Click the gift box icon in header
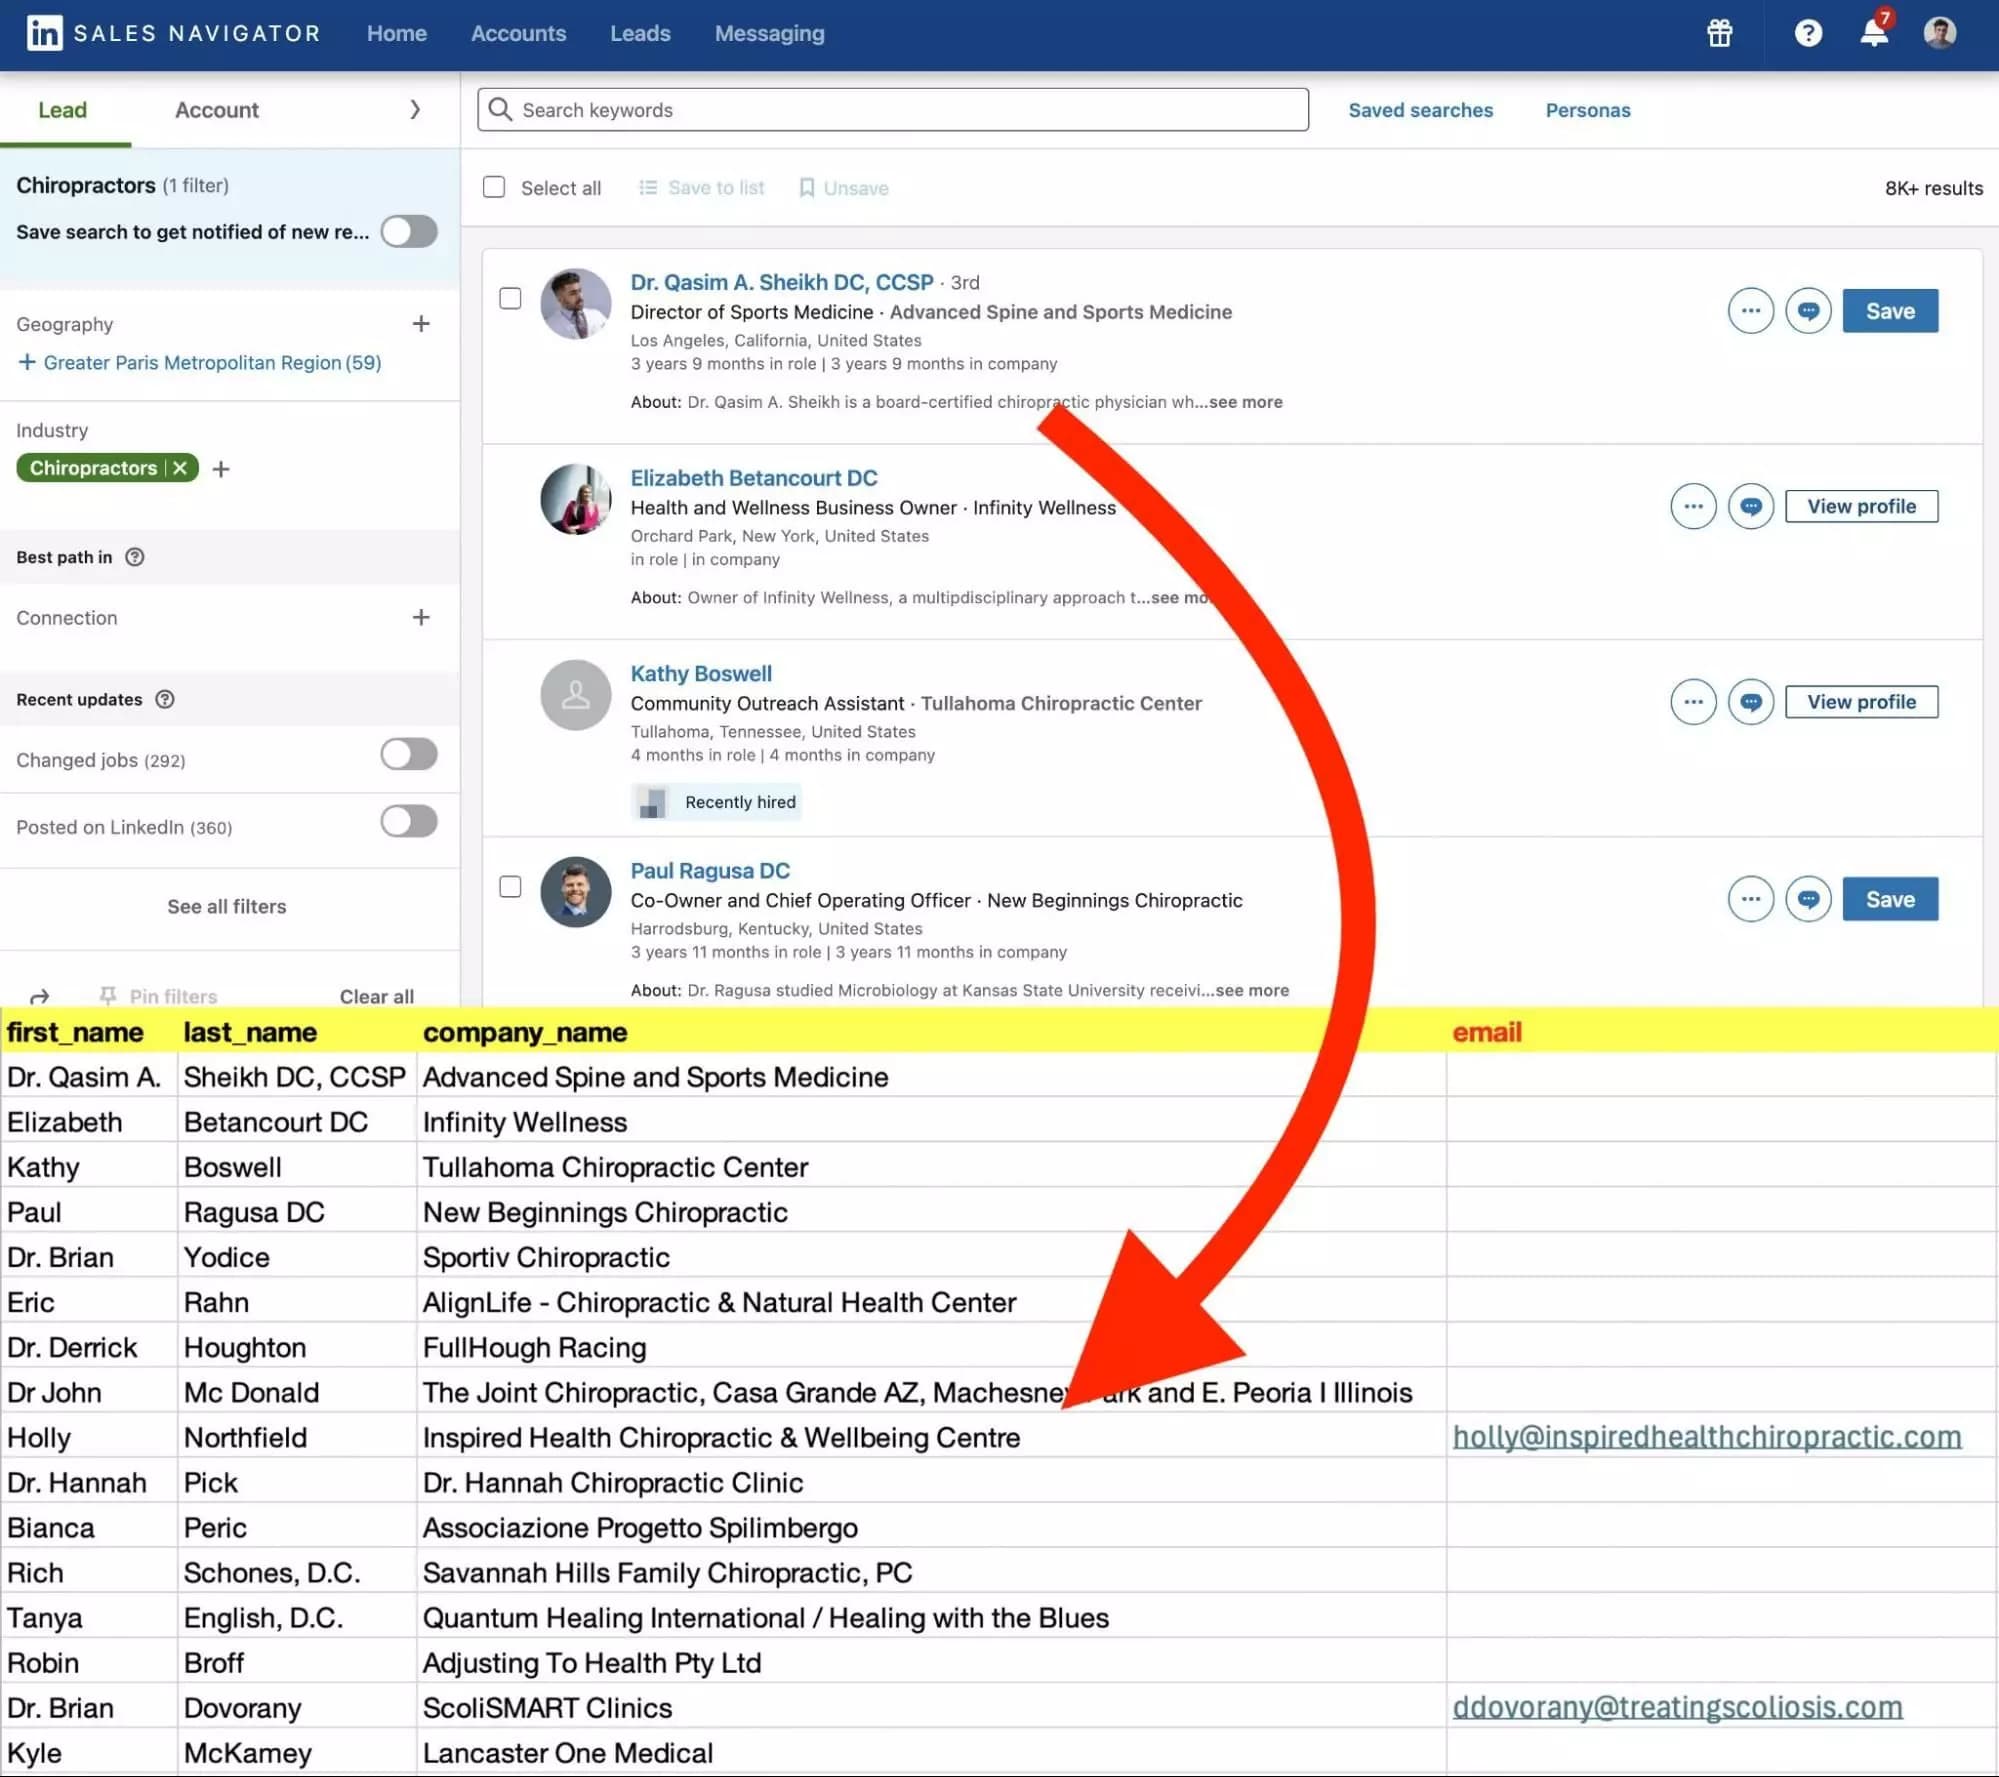Viewport: 1999px width, 1777px height. click(1719, 33)
